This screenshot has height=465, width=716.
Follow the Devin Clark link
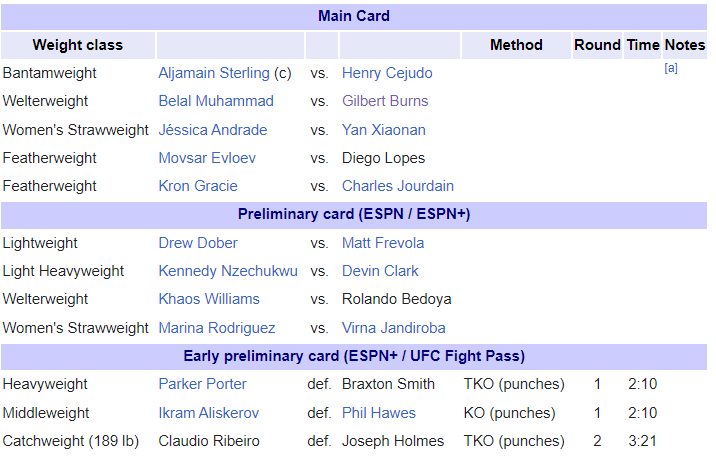point(380,271)
